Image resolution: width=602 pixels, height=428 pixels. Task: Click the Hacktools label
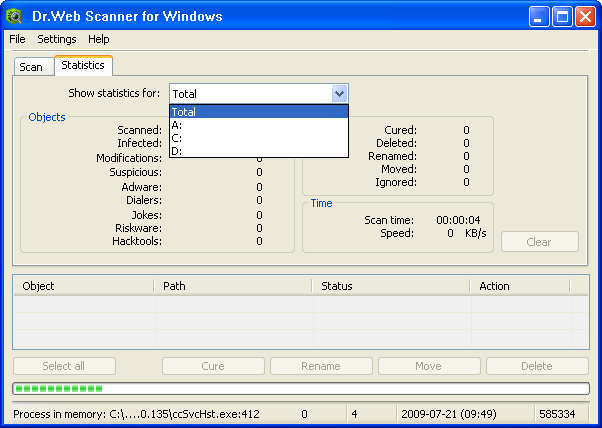click(137, 241)
